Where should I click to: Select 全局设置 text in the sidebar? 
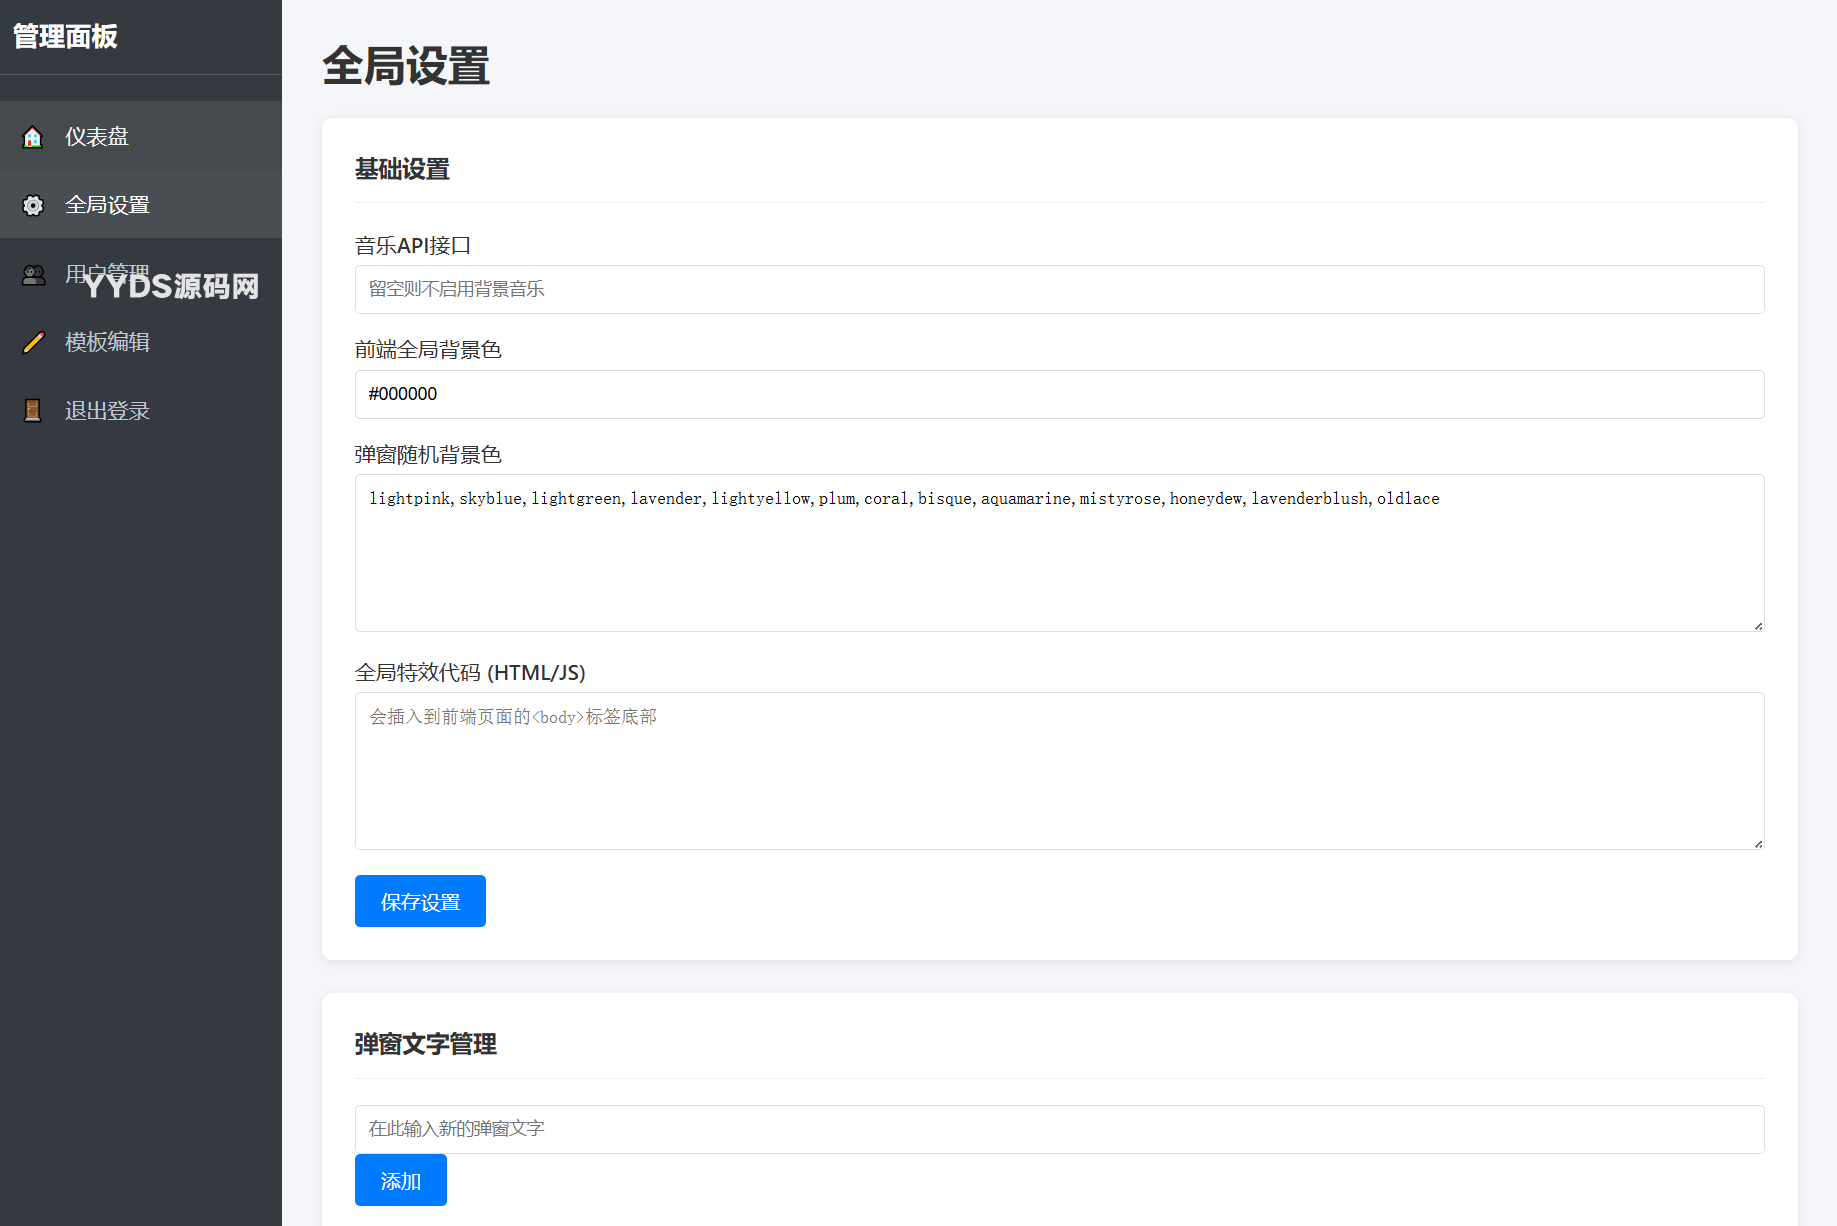(x=107, y=205)
